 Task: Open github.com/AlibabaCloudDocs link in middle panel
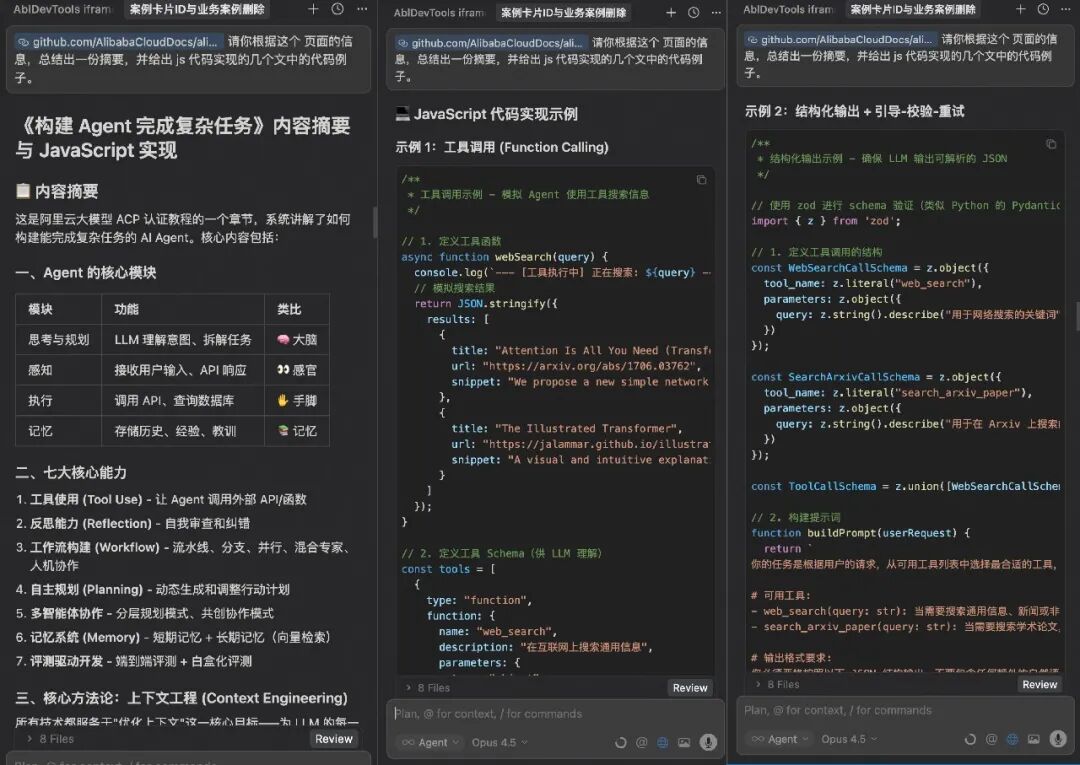click(491, 43)
